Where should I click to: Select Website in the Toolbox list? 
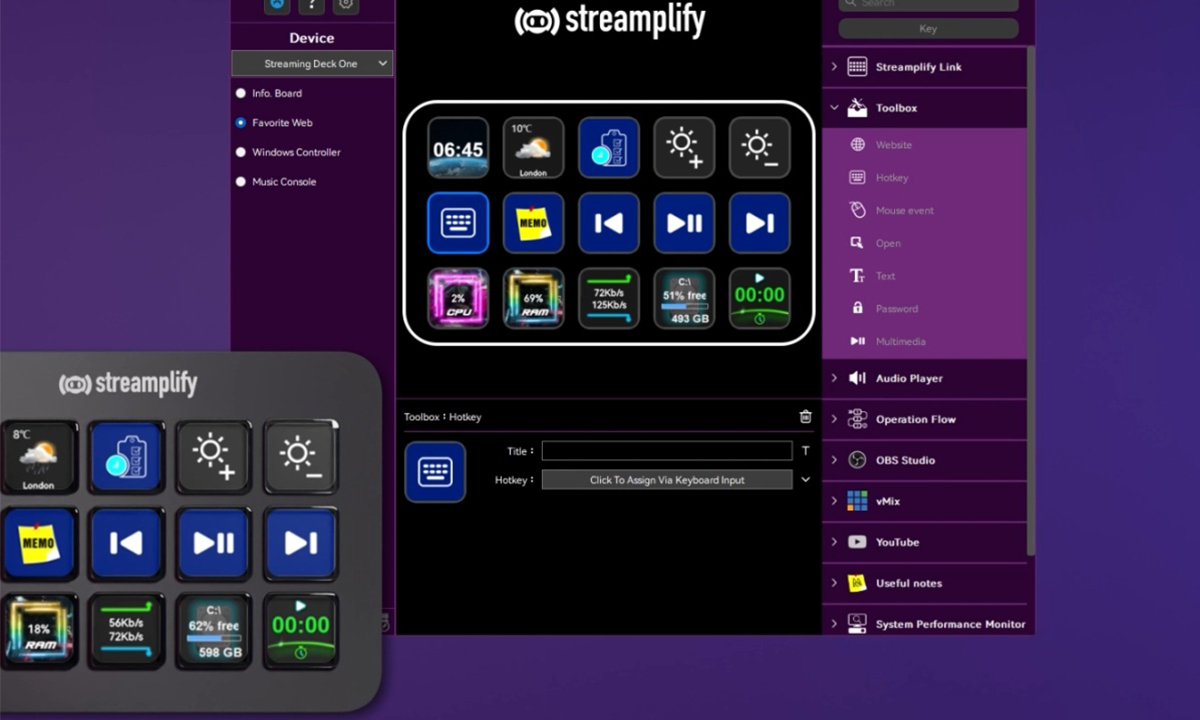pyautogui.click(x=893, y=145)
